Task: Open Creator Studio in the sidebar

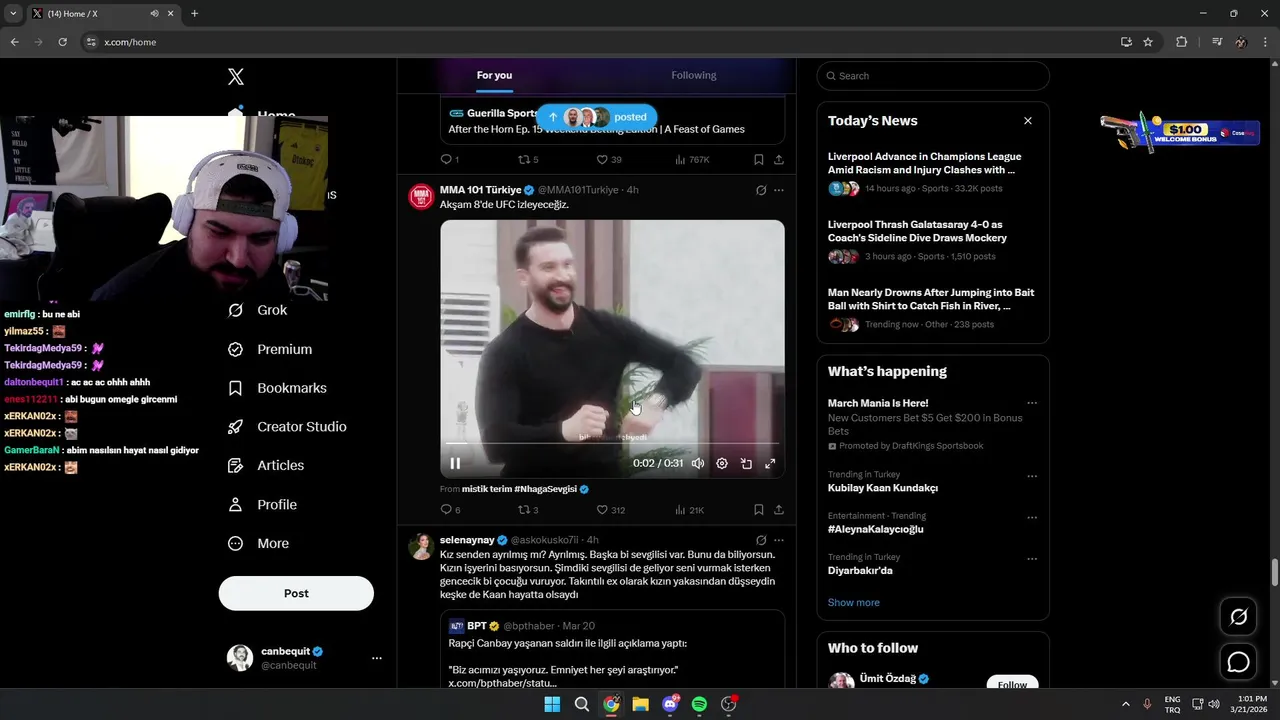Action: pos(286,426)
